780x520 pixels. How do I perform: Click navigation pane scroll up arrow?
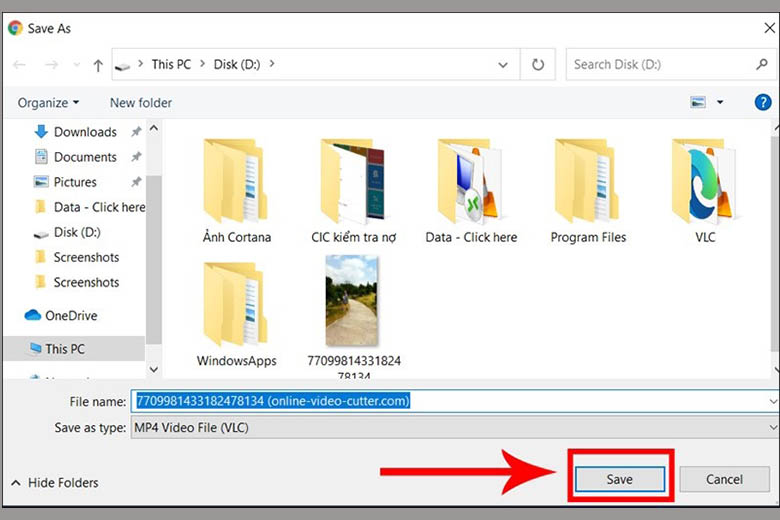154,128
